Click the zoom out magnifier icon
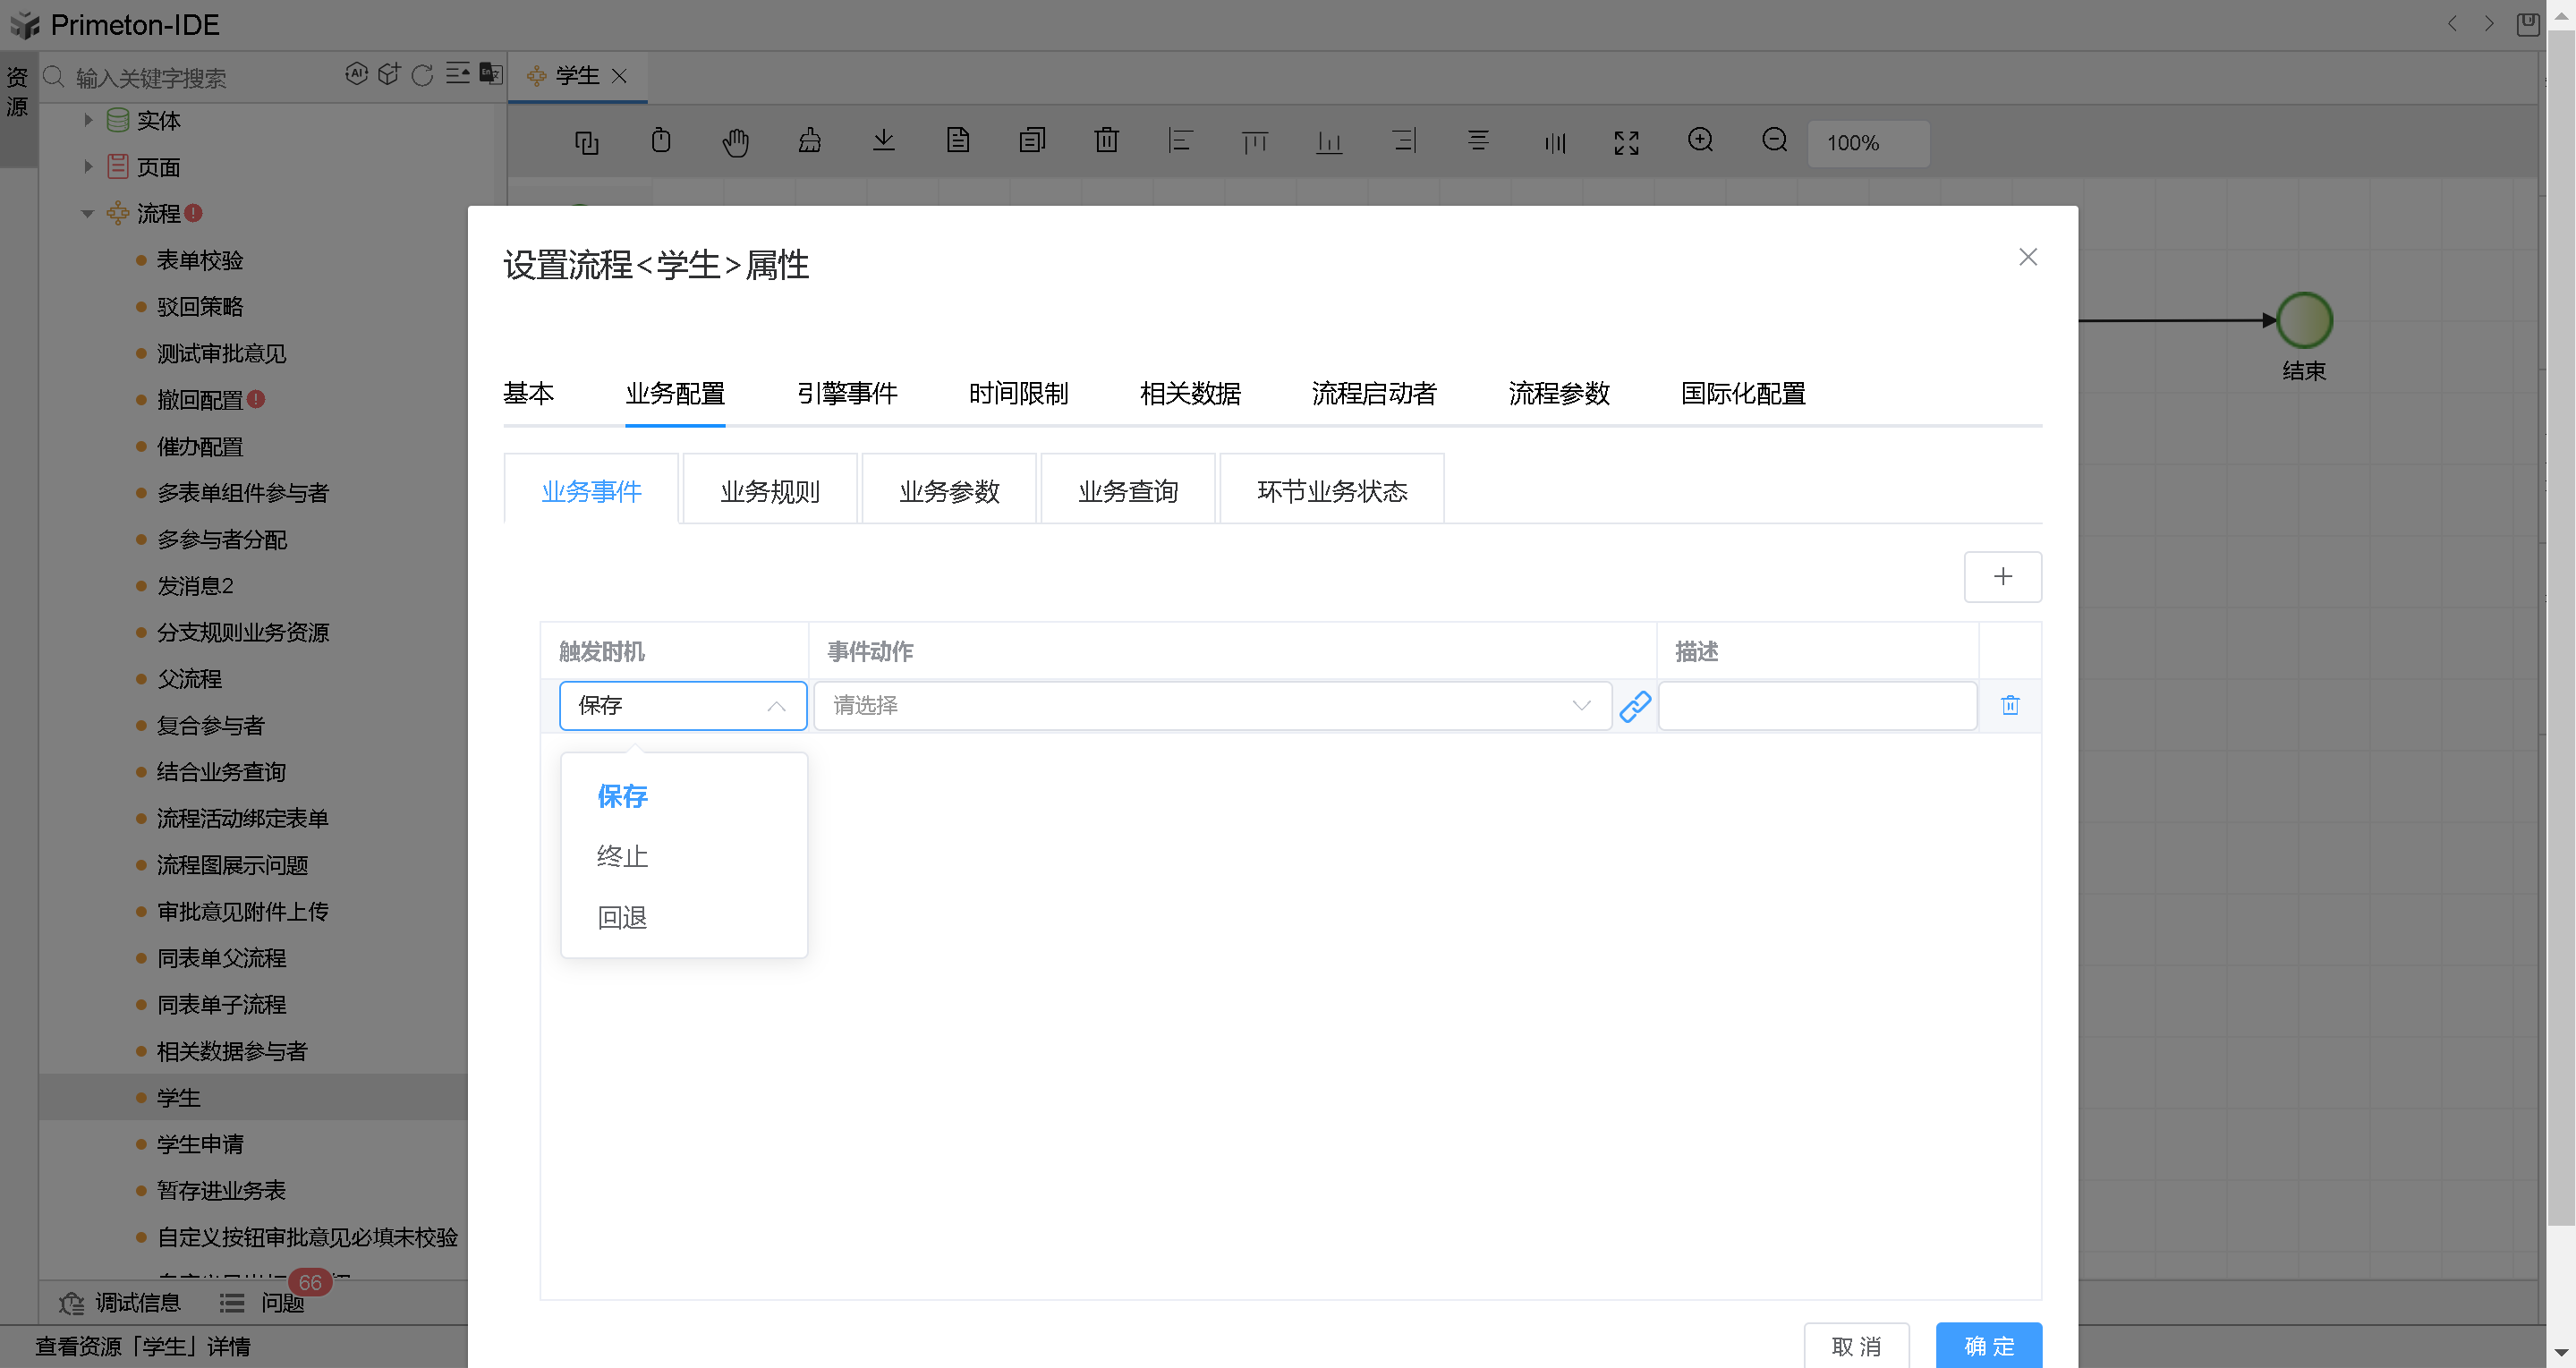The image size is (2576, 1368). (x=1774, y=141)
